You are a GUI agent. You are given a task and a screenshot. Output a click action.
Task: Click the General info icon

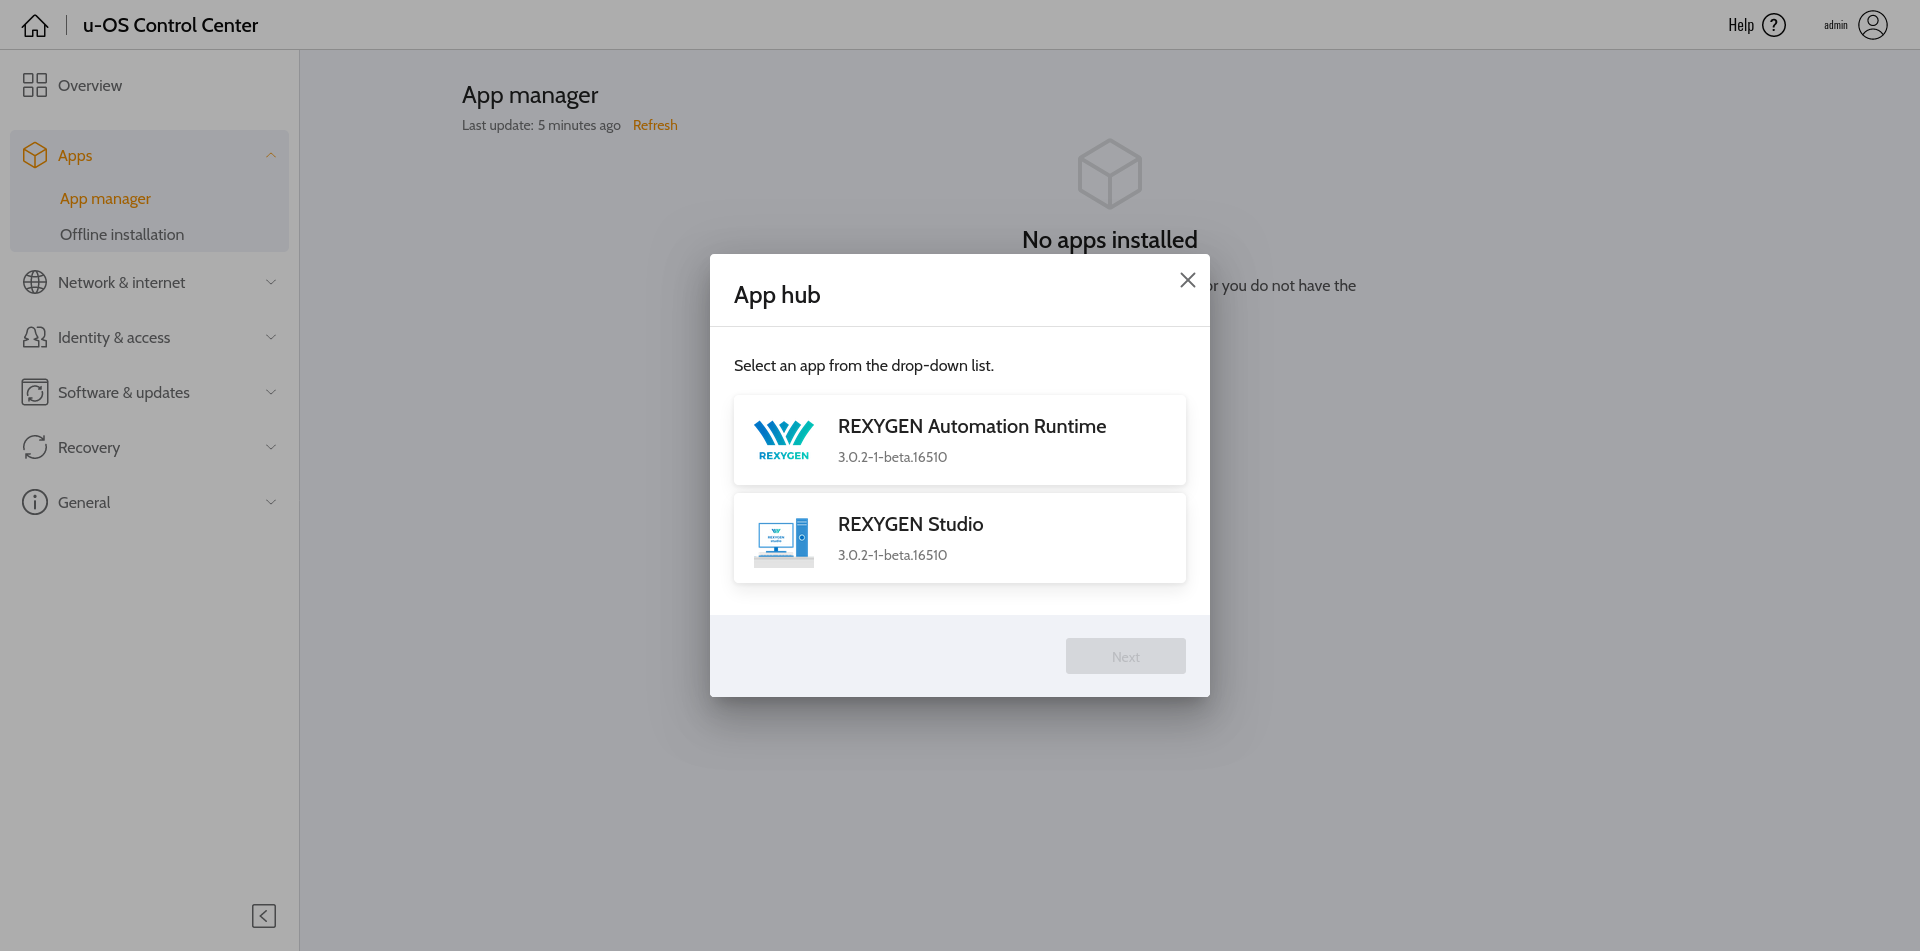click(x=35, y=502)
